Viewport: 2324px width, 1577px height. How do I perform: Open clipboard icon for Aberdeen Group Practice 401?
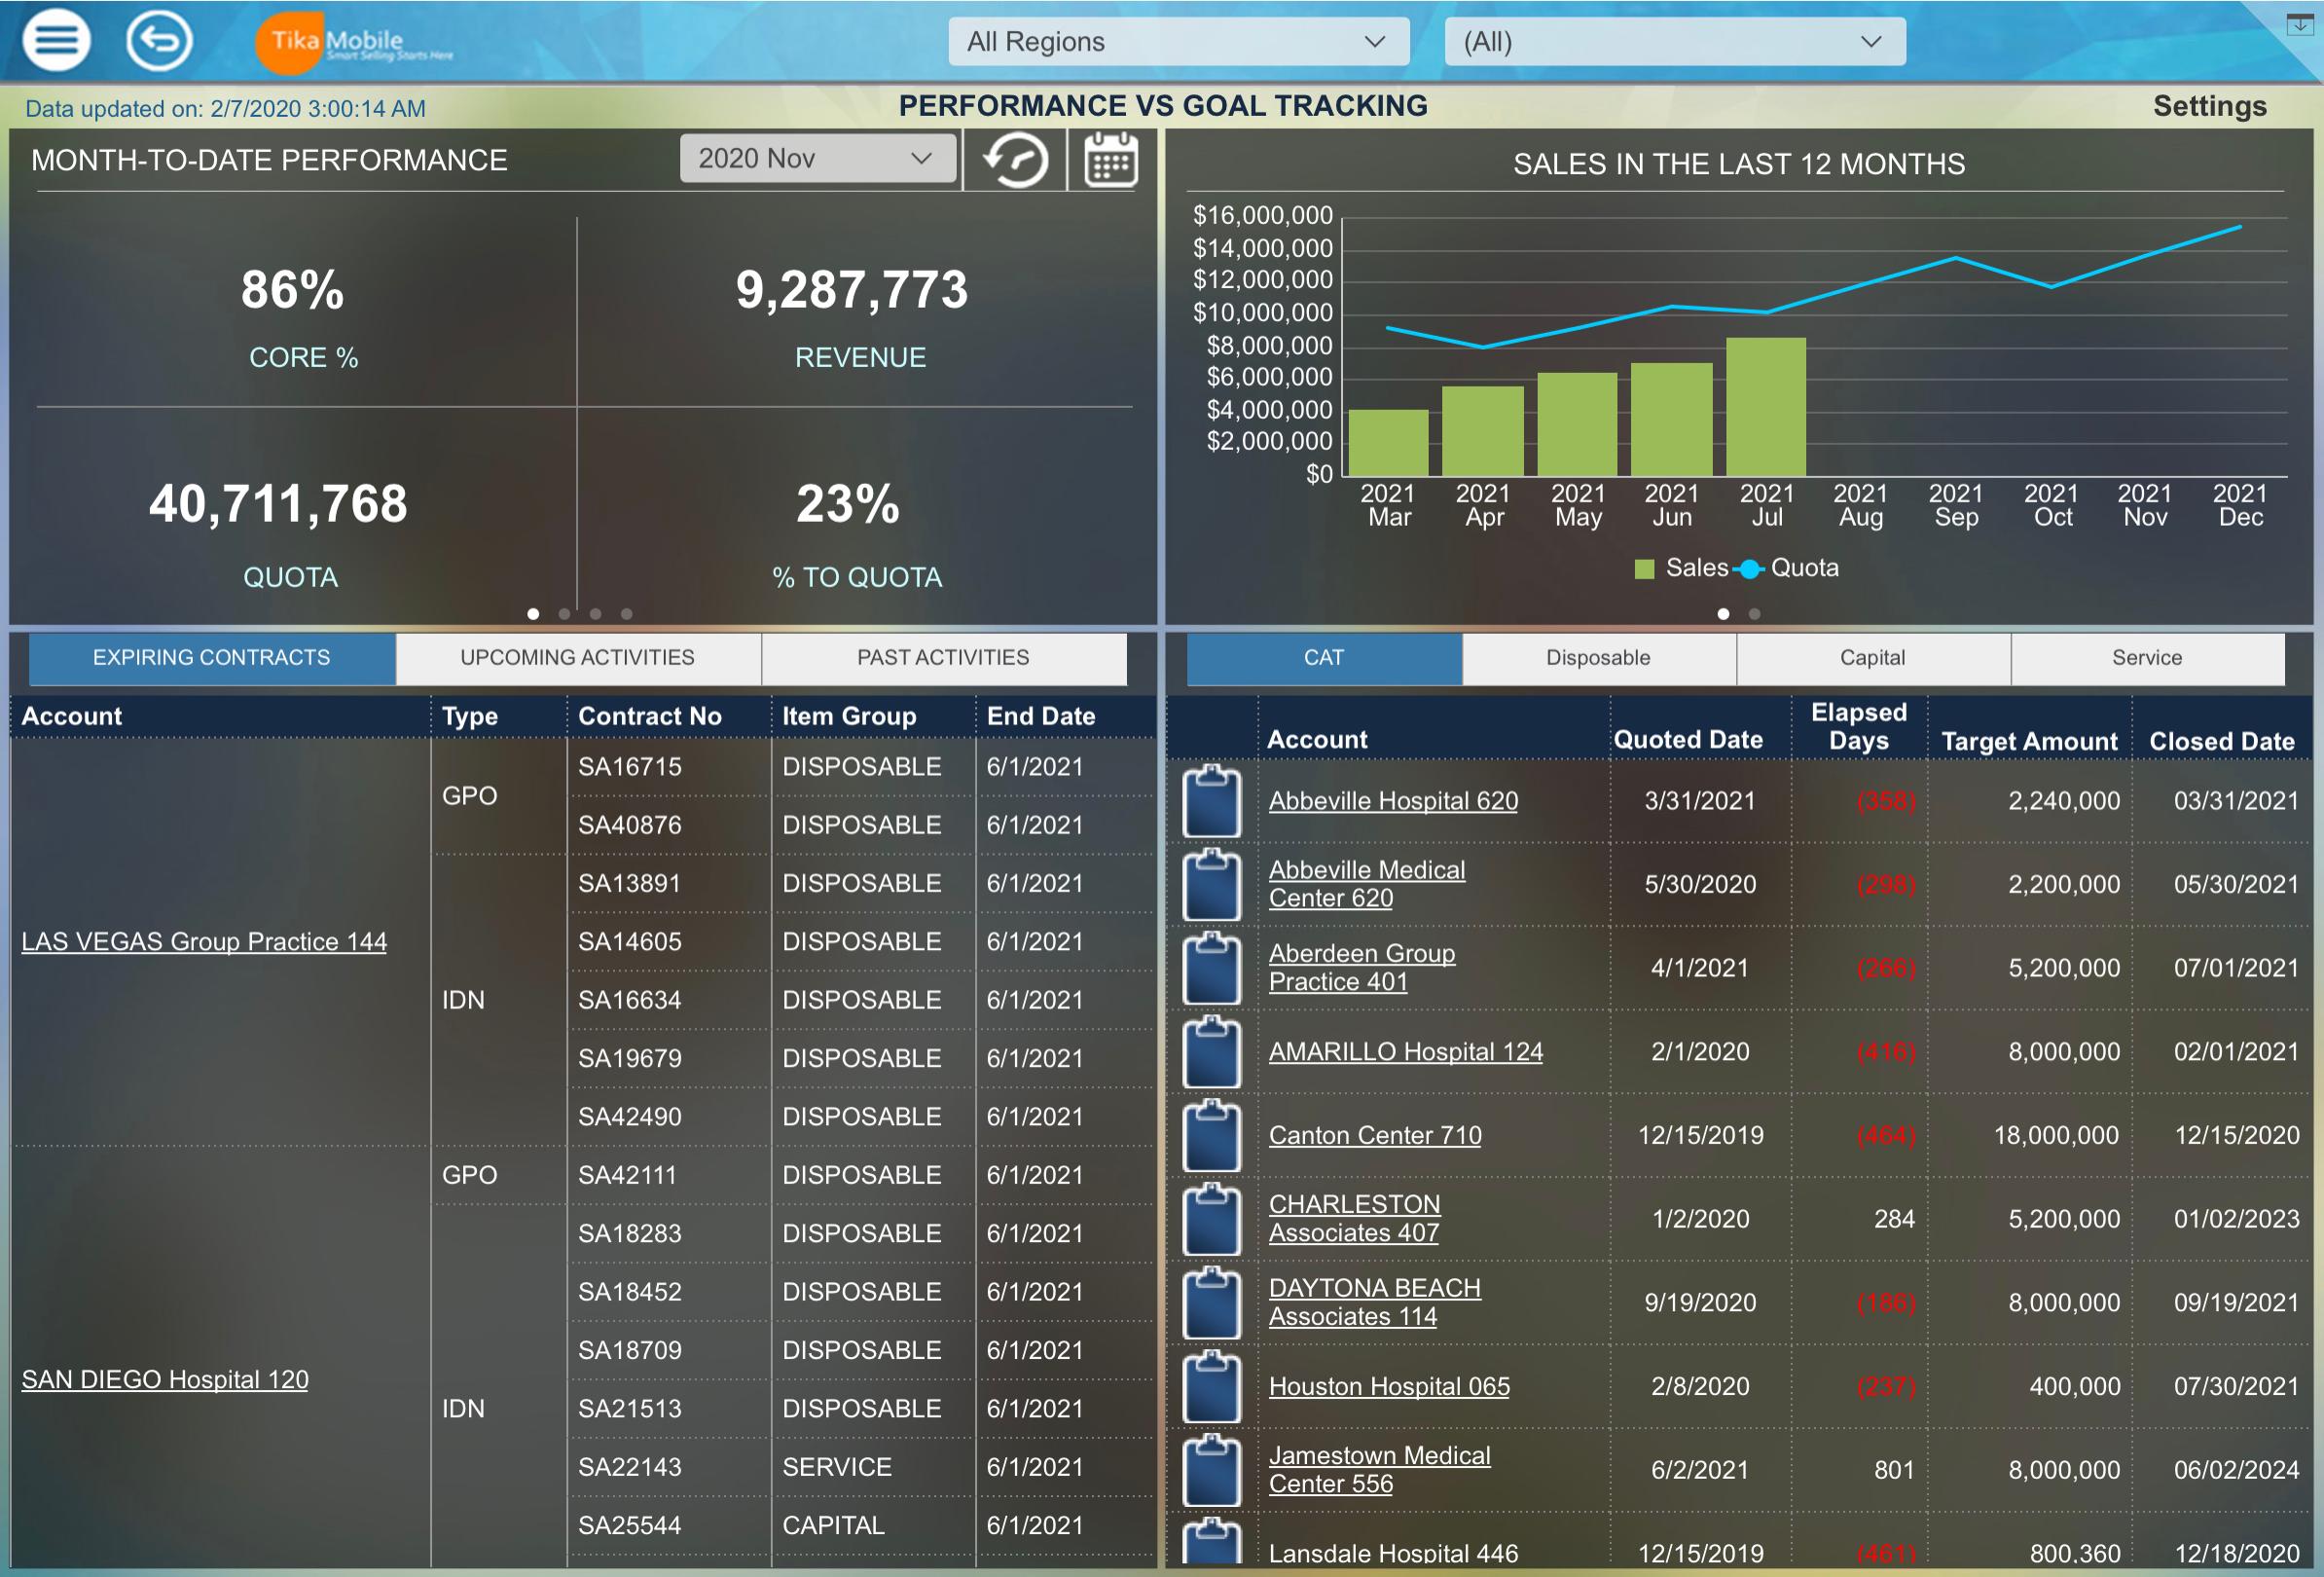click(1212, 968)
